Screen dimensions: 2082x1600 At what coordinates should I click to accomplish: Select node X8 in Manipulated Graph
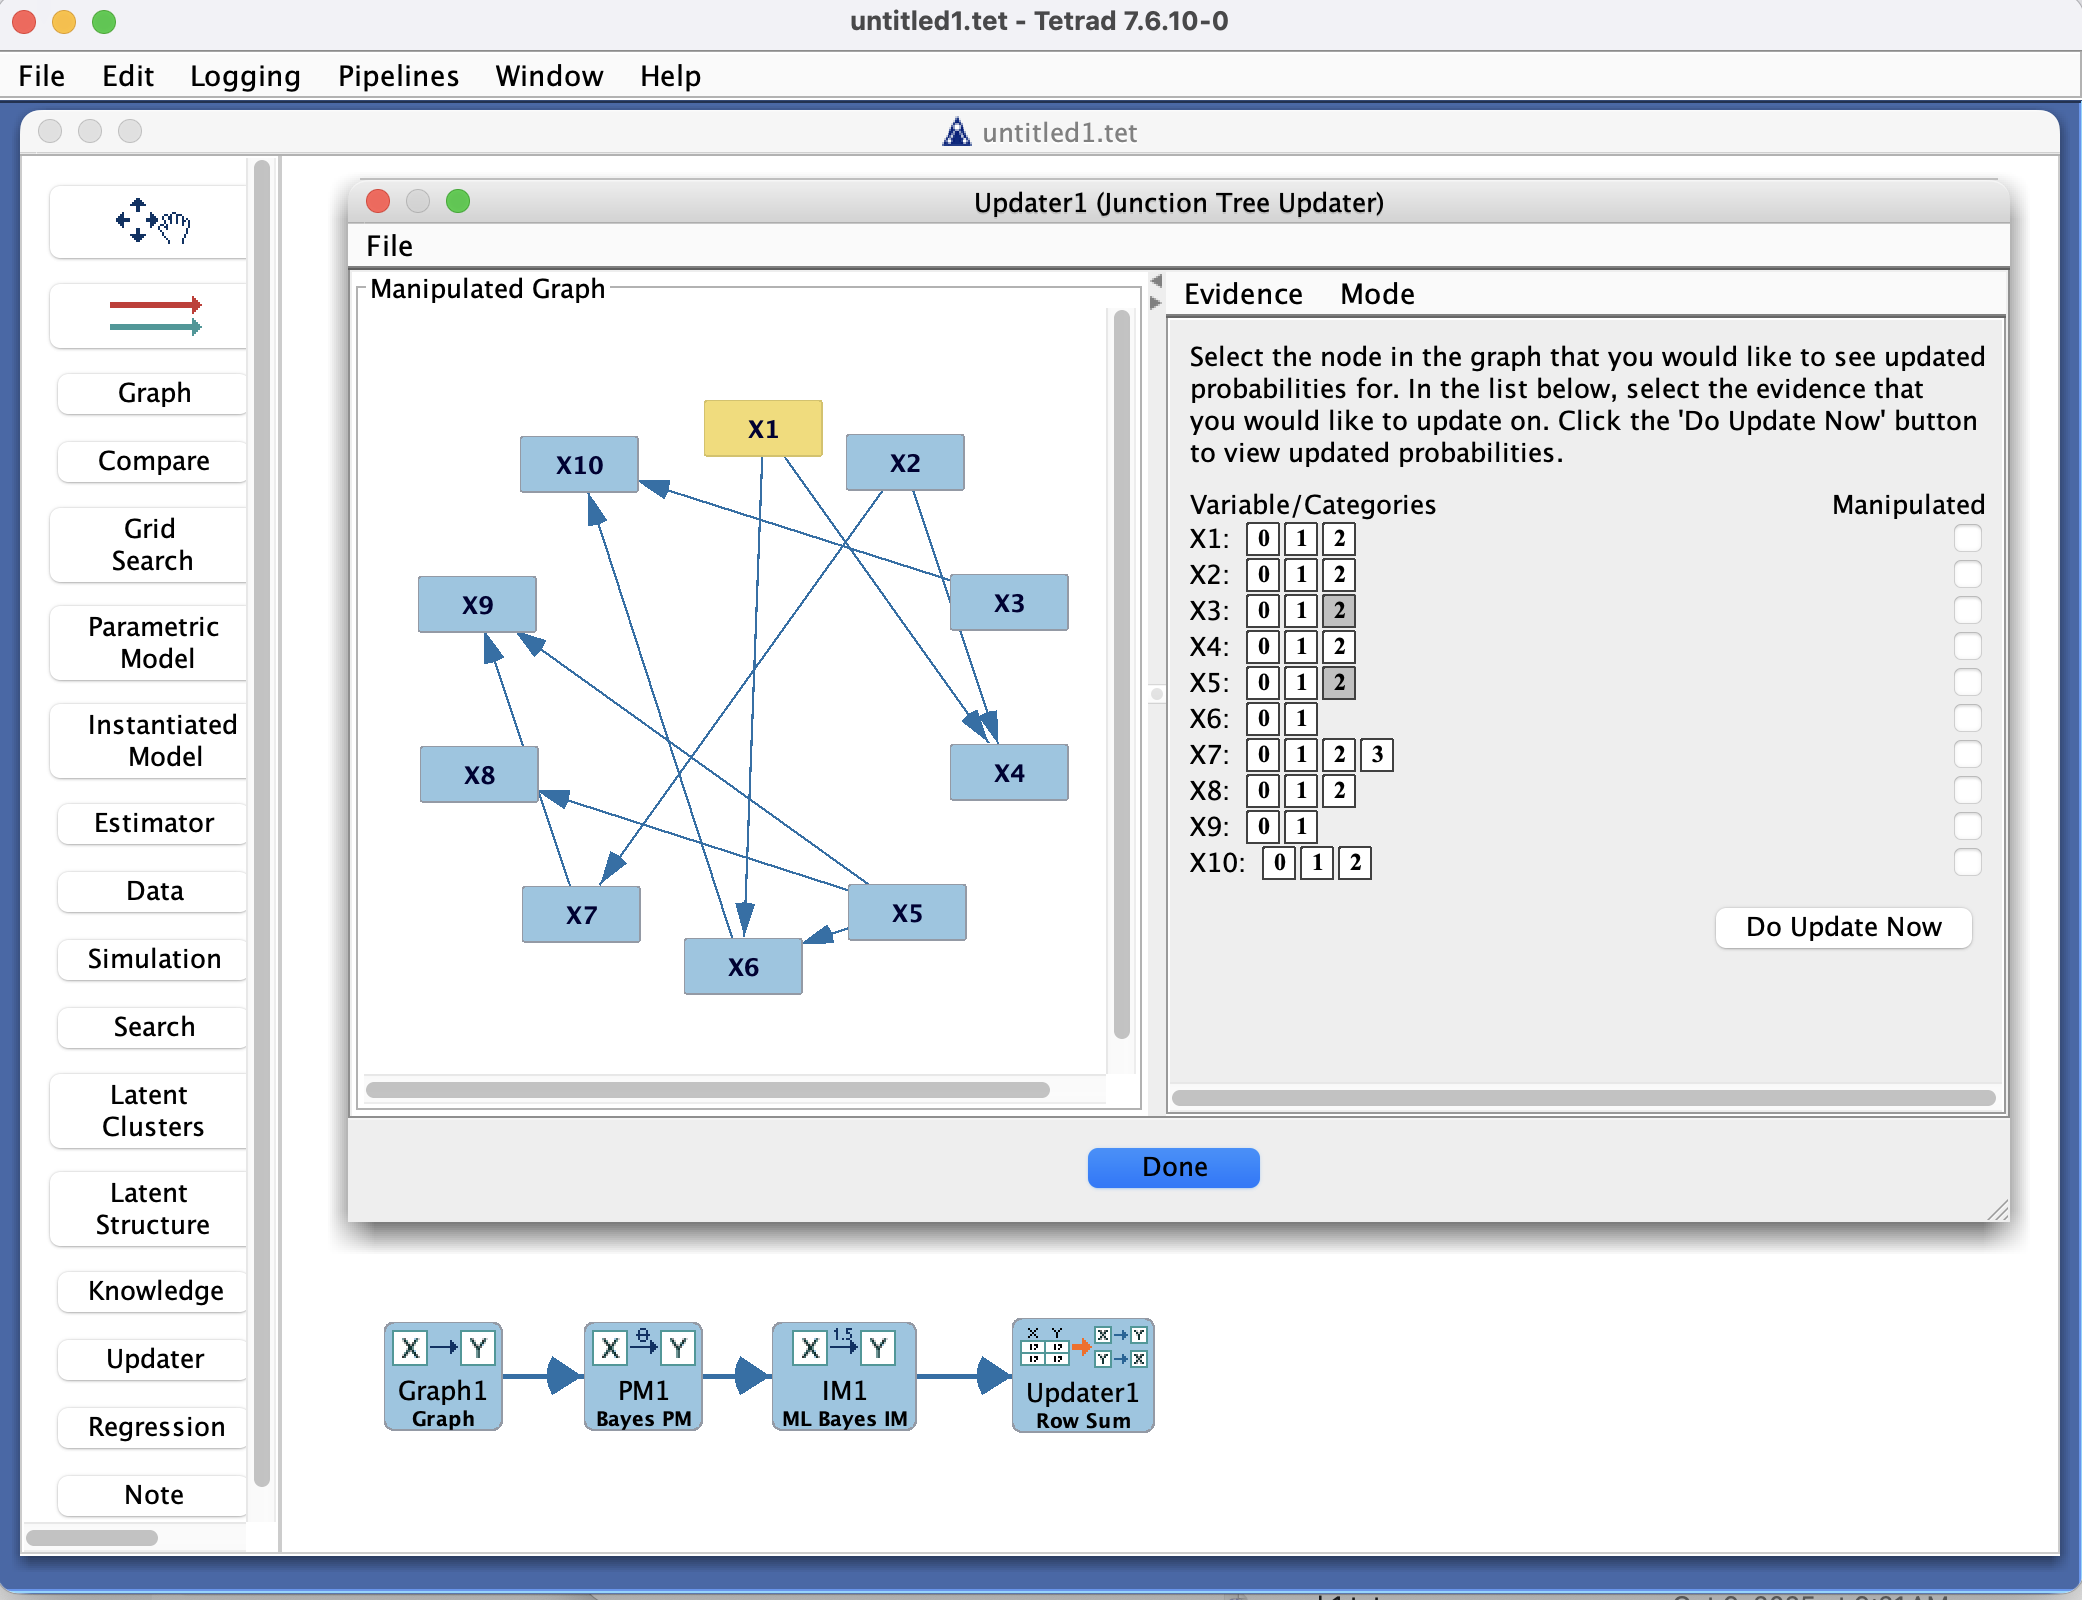coord(479,775)
